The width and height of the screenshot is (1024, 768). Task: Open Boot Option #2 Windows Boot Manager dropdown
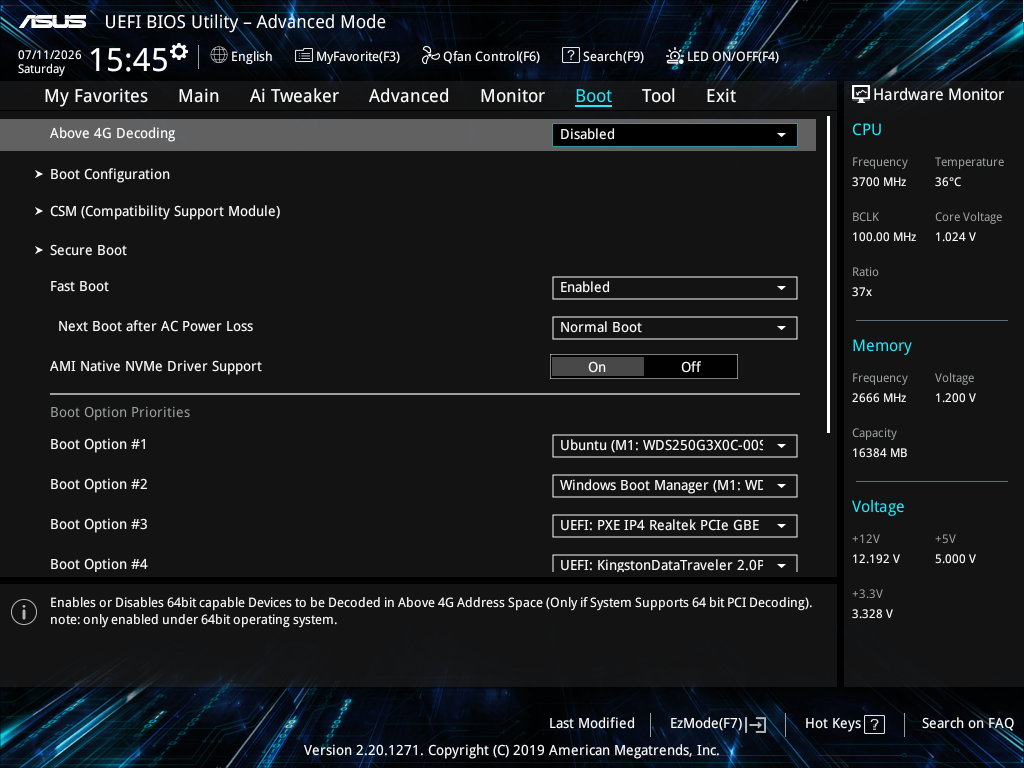[x=675, y=486]
